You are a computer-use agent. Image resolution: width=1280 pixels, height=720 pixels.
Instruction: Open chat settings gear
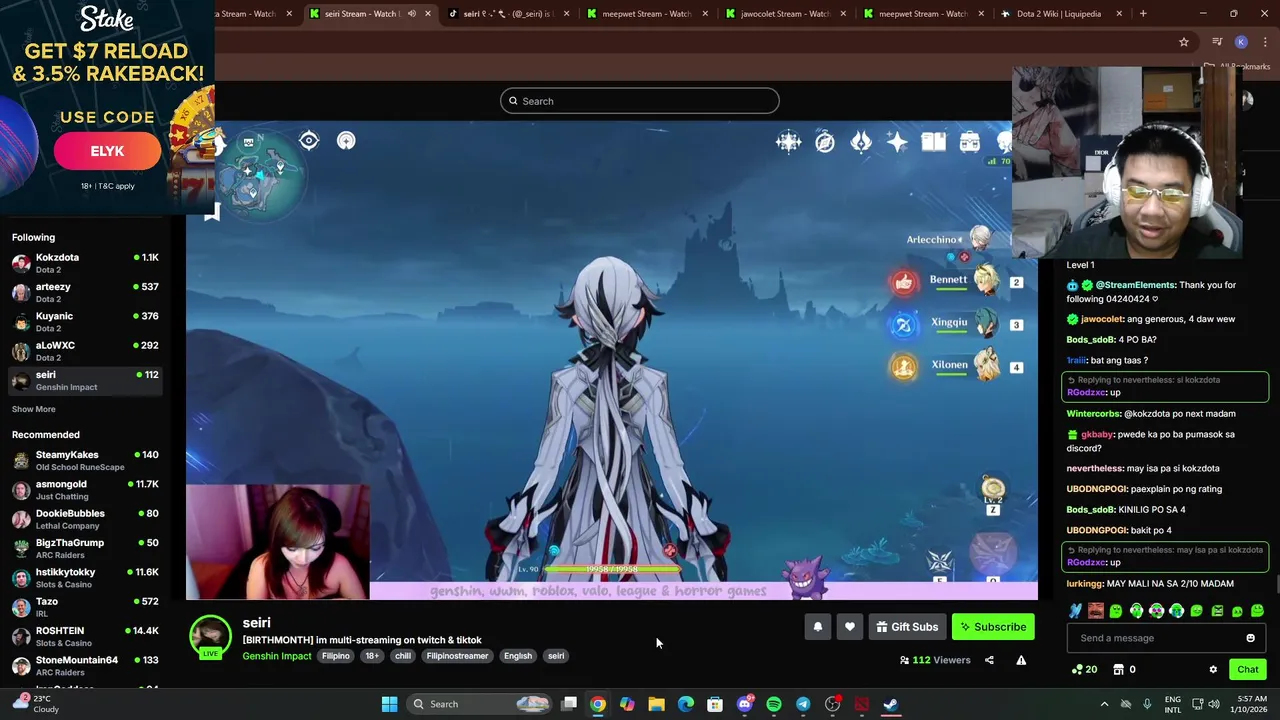click(x=1213, y=670)
